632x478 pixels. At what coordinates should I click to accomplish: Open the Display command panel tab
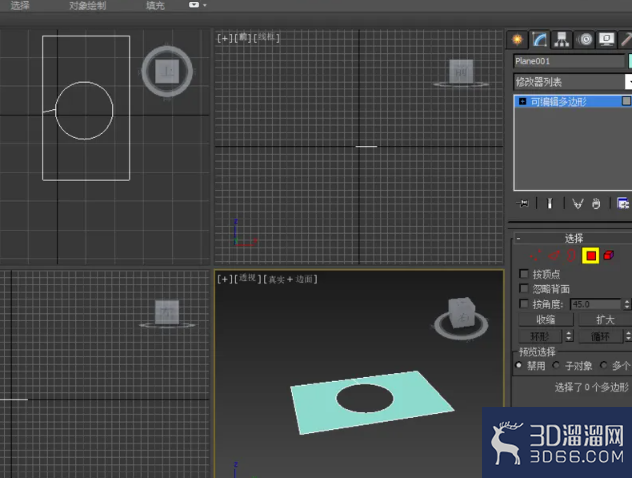pos(607,39)
